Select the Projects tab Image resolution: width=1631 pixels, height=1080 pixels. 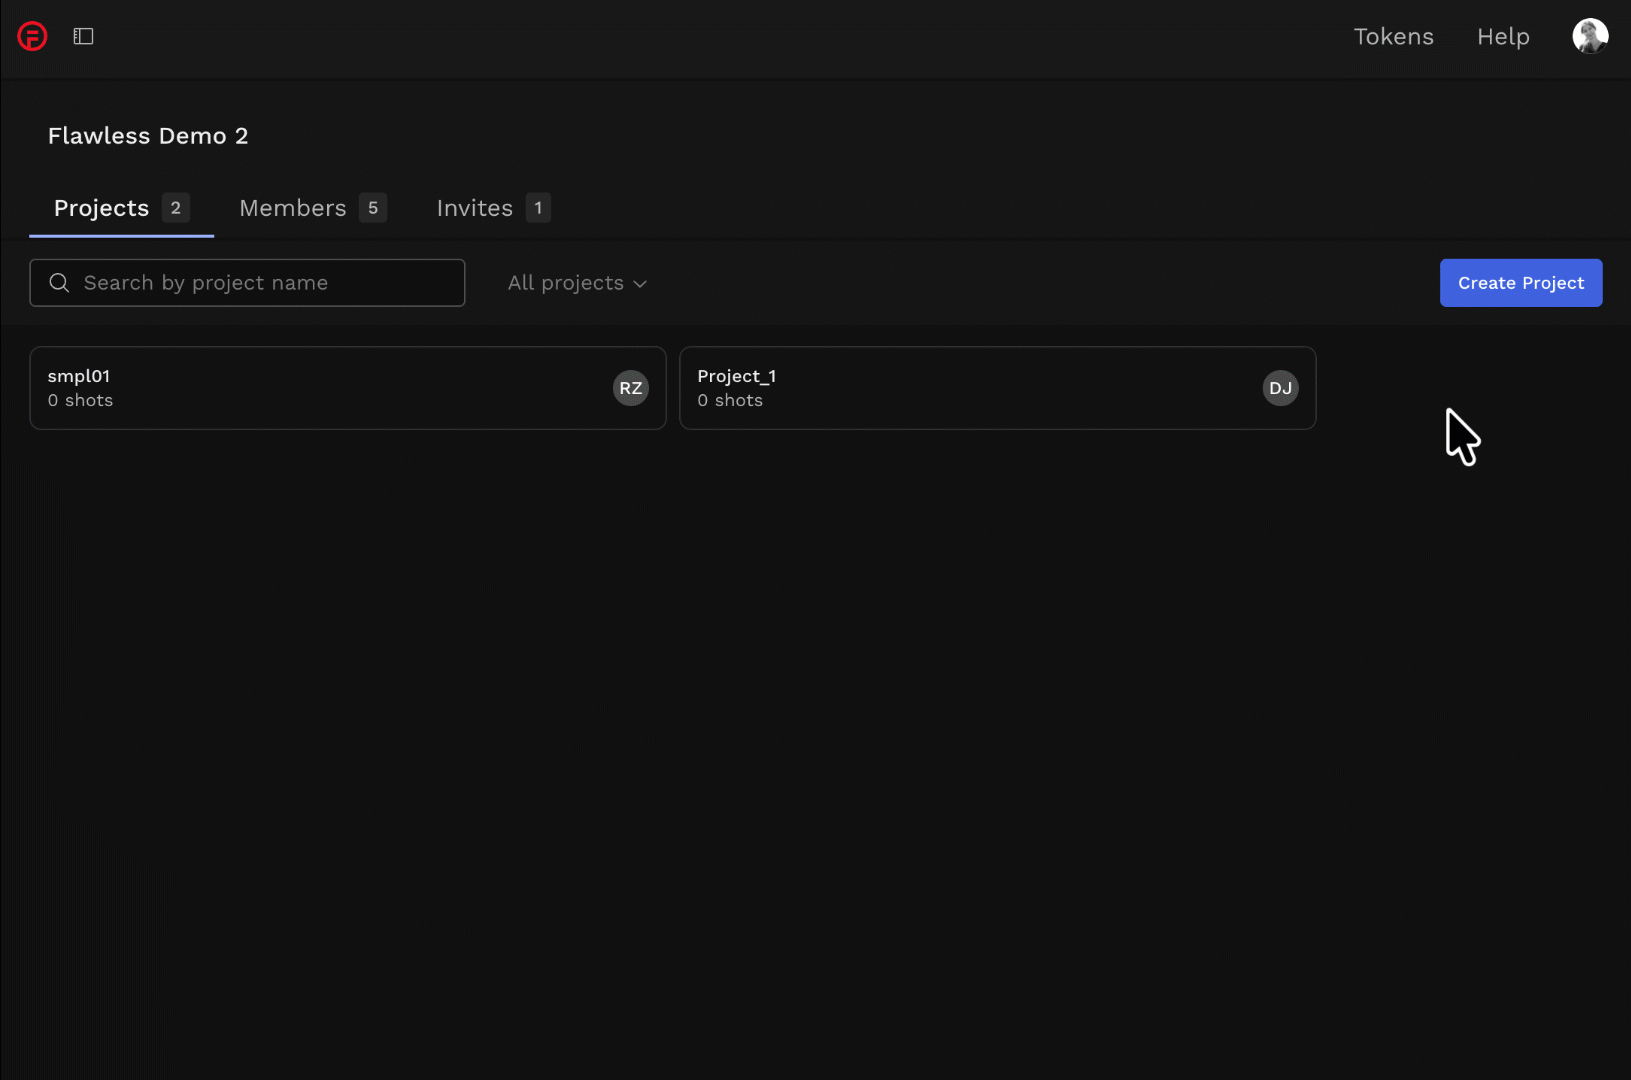click(x=122, y=208)
